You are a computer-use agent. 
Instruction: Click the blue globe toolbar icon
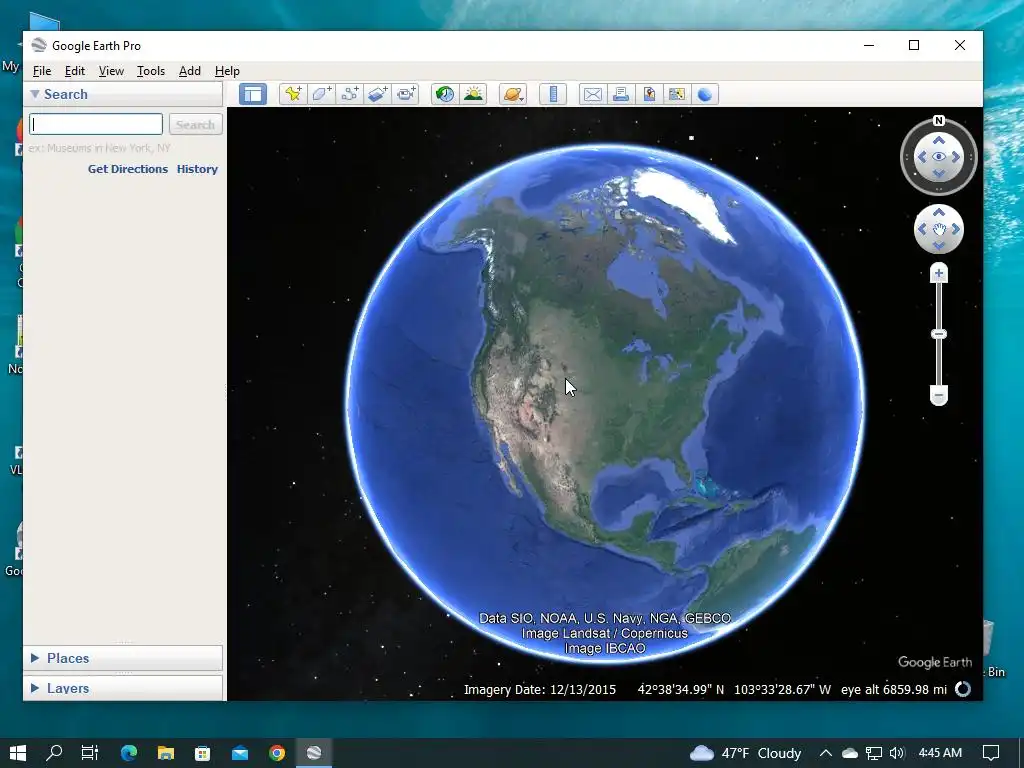click(x=705, y=94)
